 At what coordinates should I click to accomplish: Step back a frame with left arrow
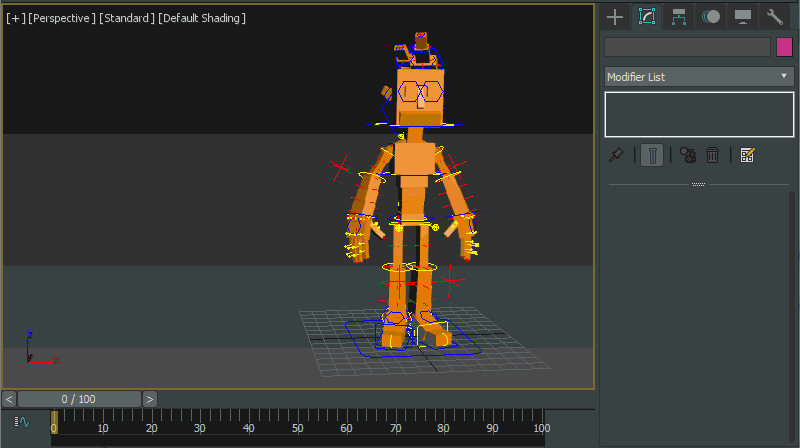[10, 399]
